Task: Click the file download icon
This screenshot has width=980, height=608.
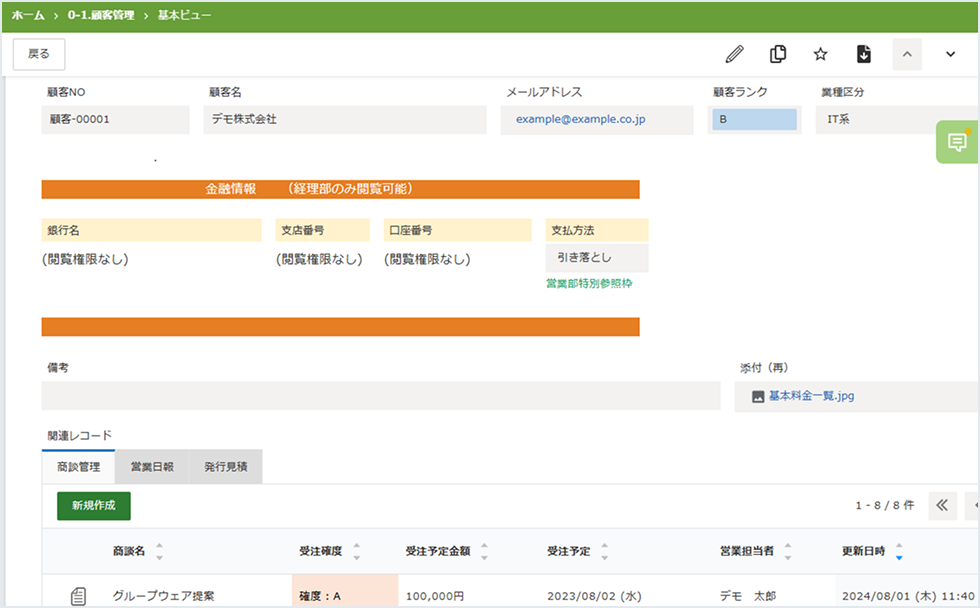Action: [864, 54]
